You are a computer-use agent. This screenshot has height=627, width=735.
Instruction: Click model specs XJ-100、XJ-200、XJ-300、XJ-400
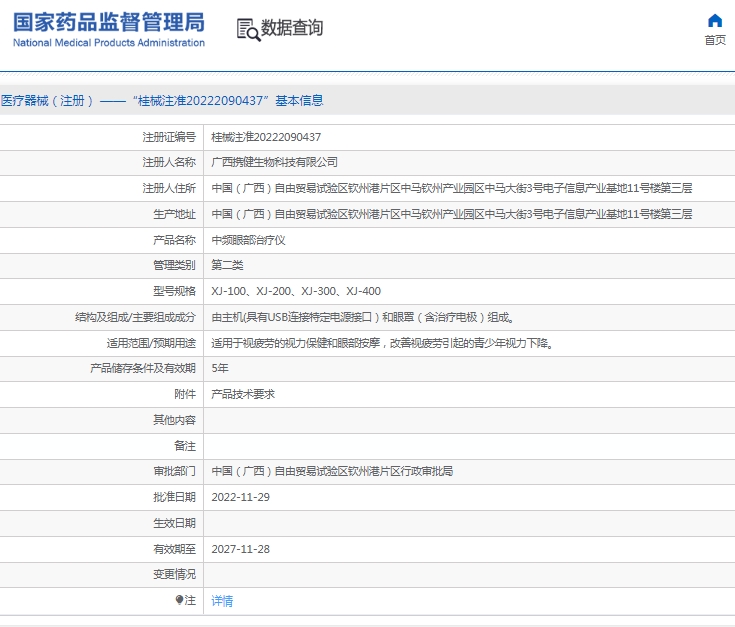click(296, 291)
